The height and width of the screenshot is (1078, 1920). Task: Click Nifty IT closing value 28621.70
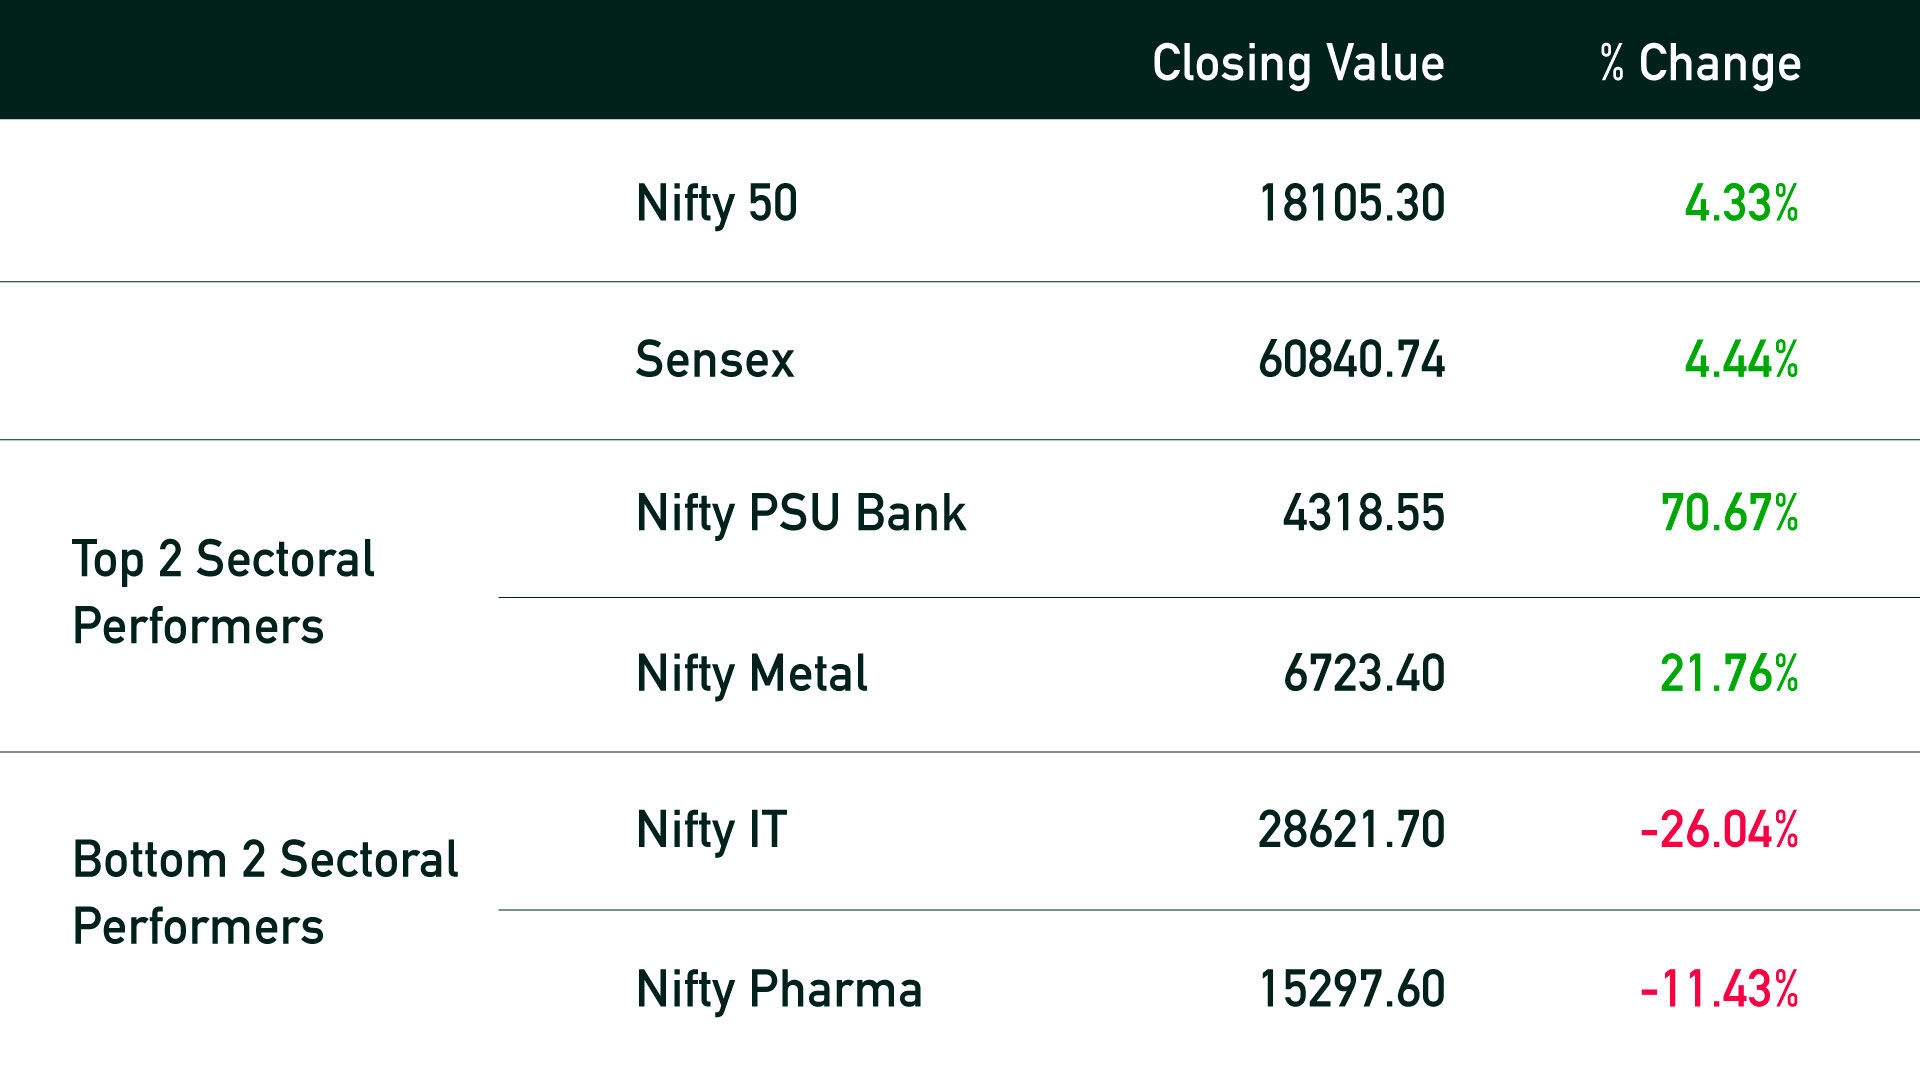pos(1352,830)
